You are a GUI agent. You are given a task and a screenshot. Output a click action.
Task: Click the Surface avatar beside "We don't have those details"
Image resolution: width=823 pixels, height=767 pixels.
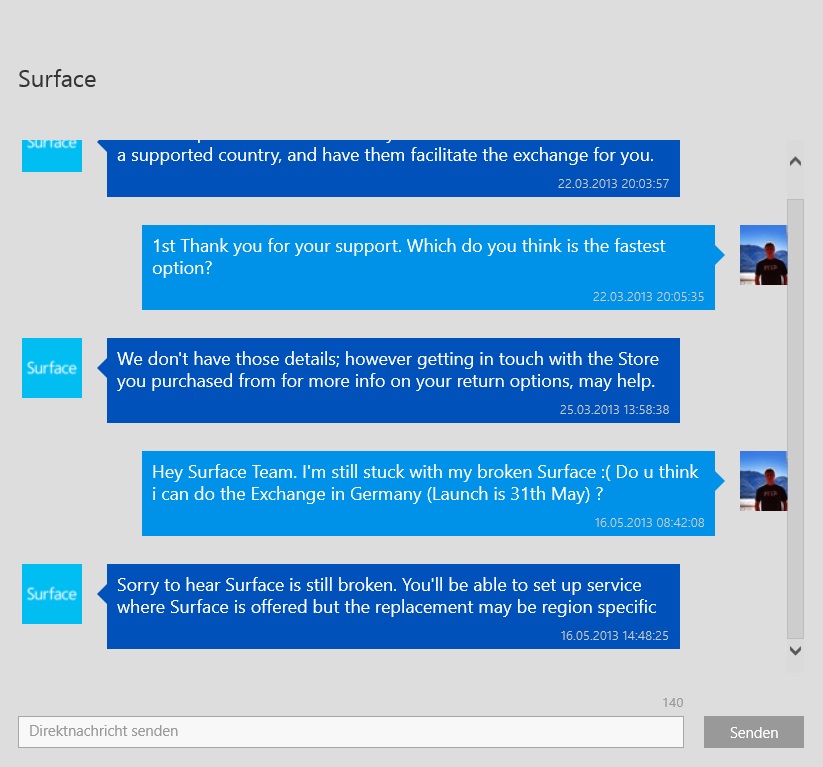click(52, 368)
